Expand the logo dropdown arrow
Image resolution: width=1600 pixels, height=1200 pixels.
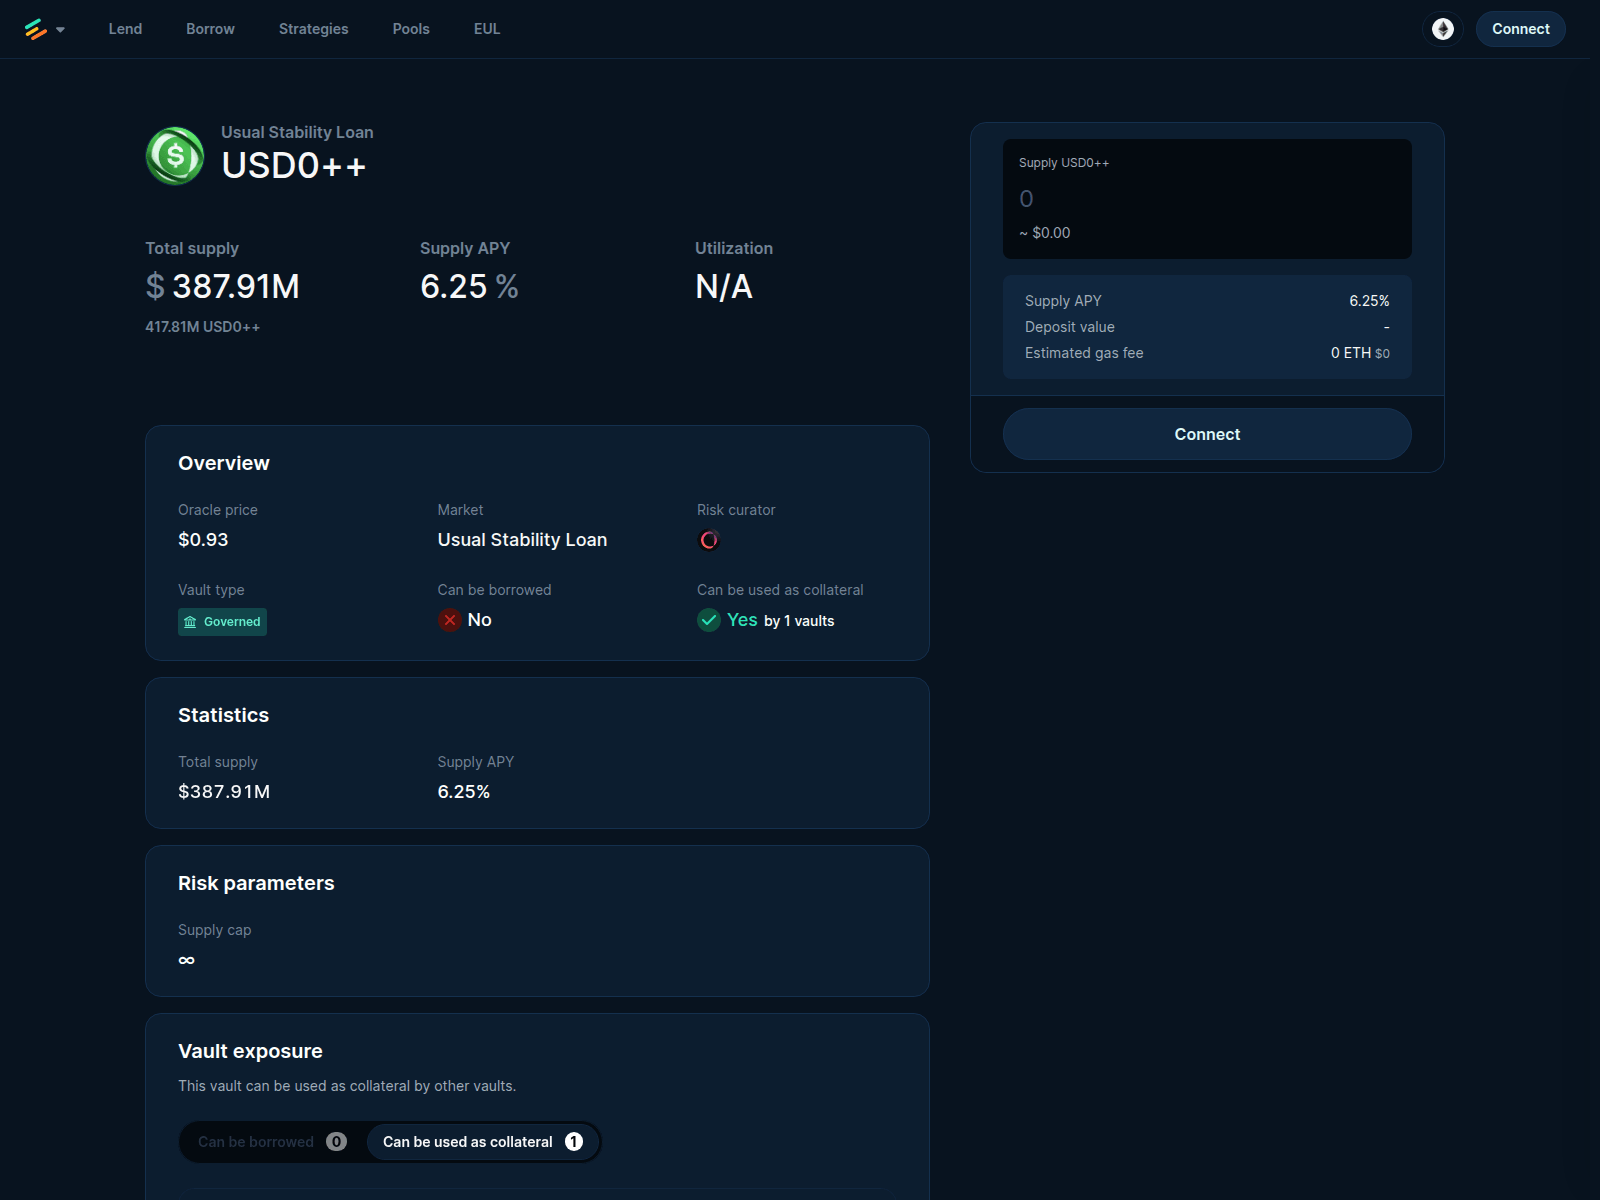(61, 30)
